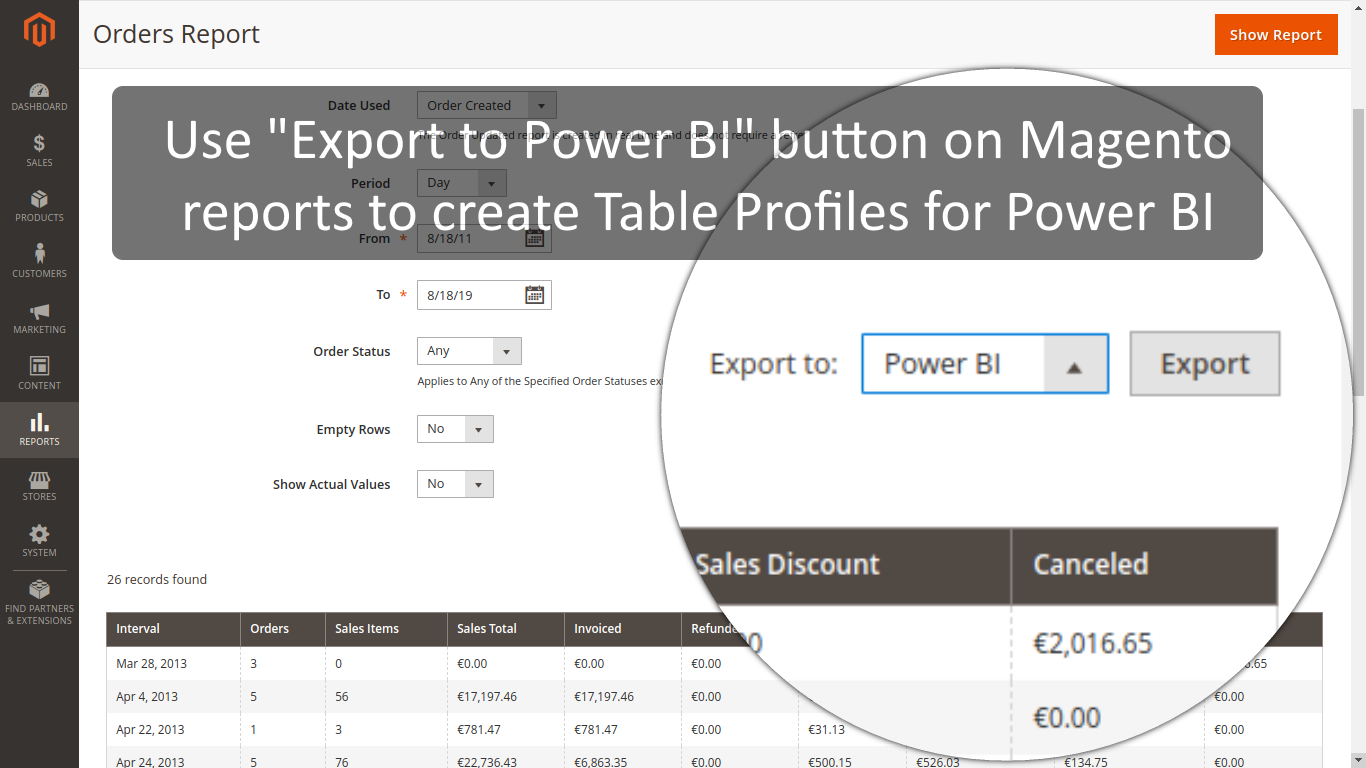The height and width of the screenshot is (768, 1366).
Task: Open the Products section
Action: pos(39,207)
